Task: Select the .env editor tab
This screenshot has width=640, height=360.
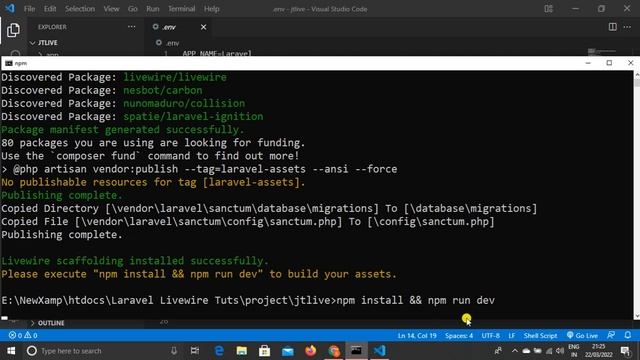Action: [178, 27]
